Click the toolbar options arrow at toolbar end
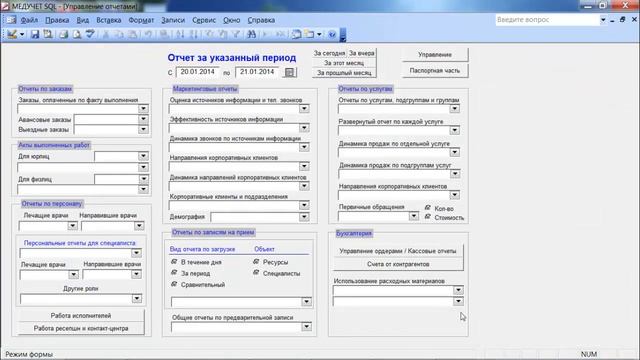Image resolution: width=640 pixels, height=360 pixels. point(343,36)
